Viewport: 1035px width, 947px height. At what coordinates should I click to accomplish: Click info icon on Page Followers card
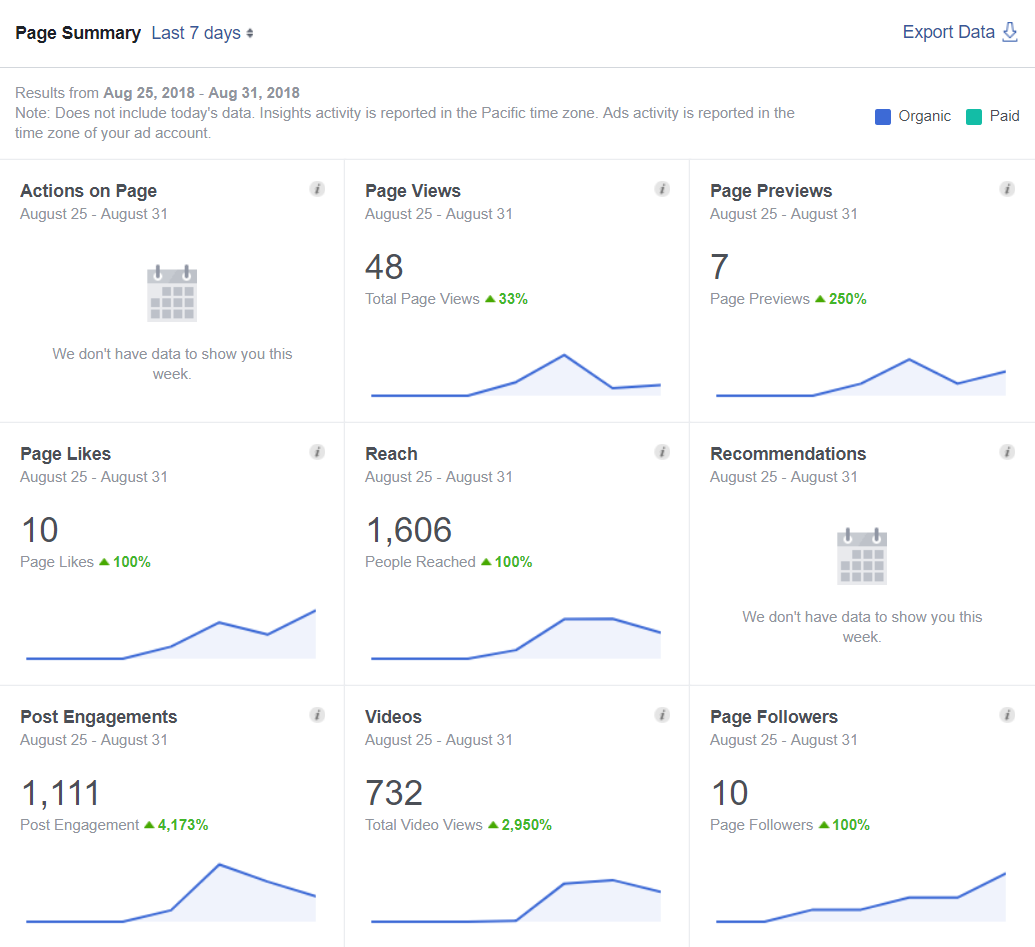pyautogui.click(x=1007, y=715)
